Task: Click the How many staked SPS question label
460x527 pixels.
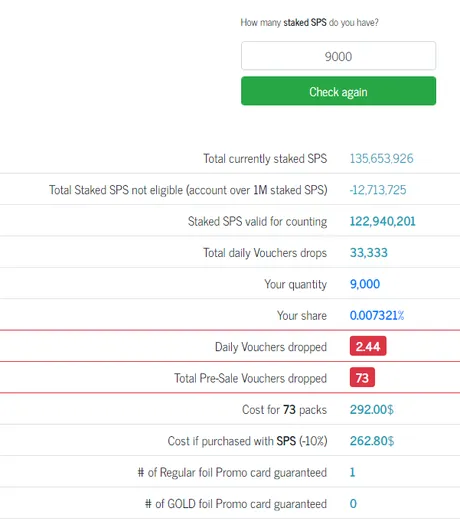Action: pos(309,23)
